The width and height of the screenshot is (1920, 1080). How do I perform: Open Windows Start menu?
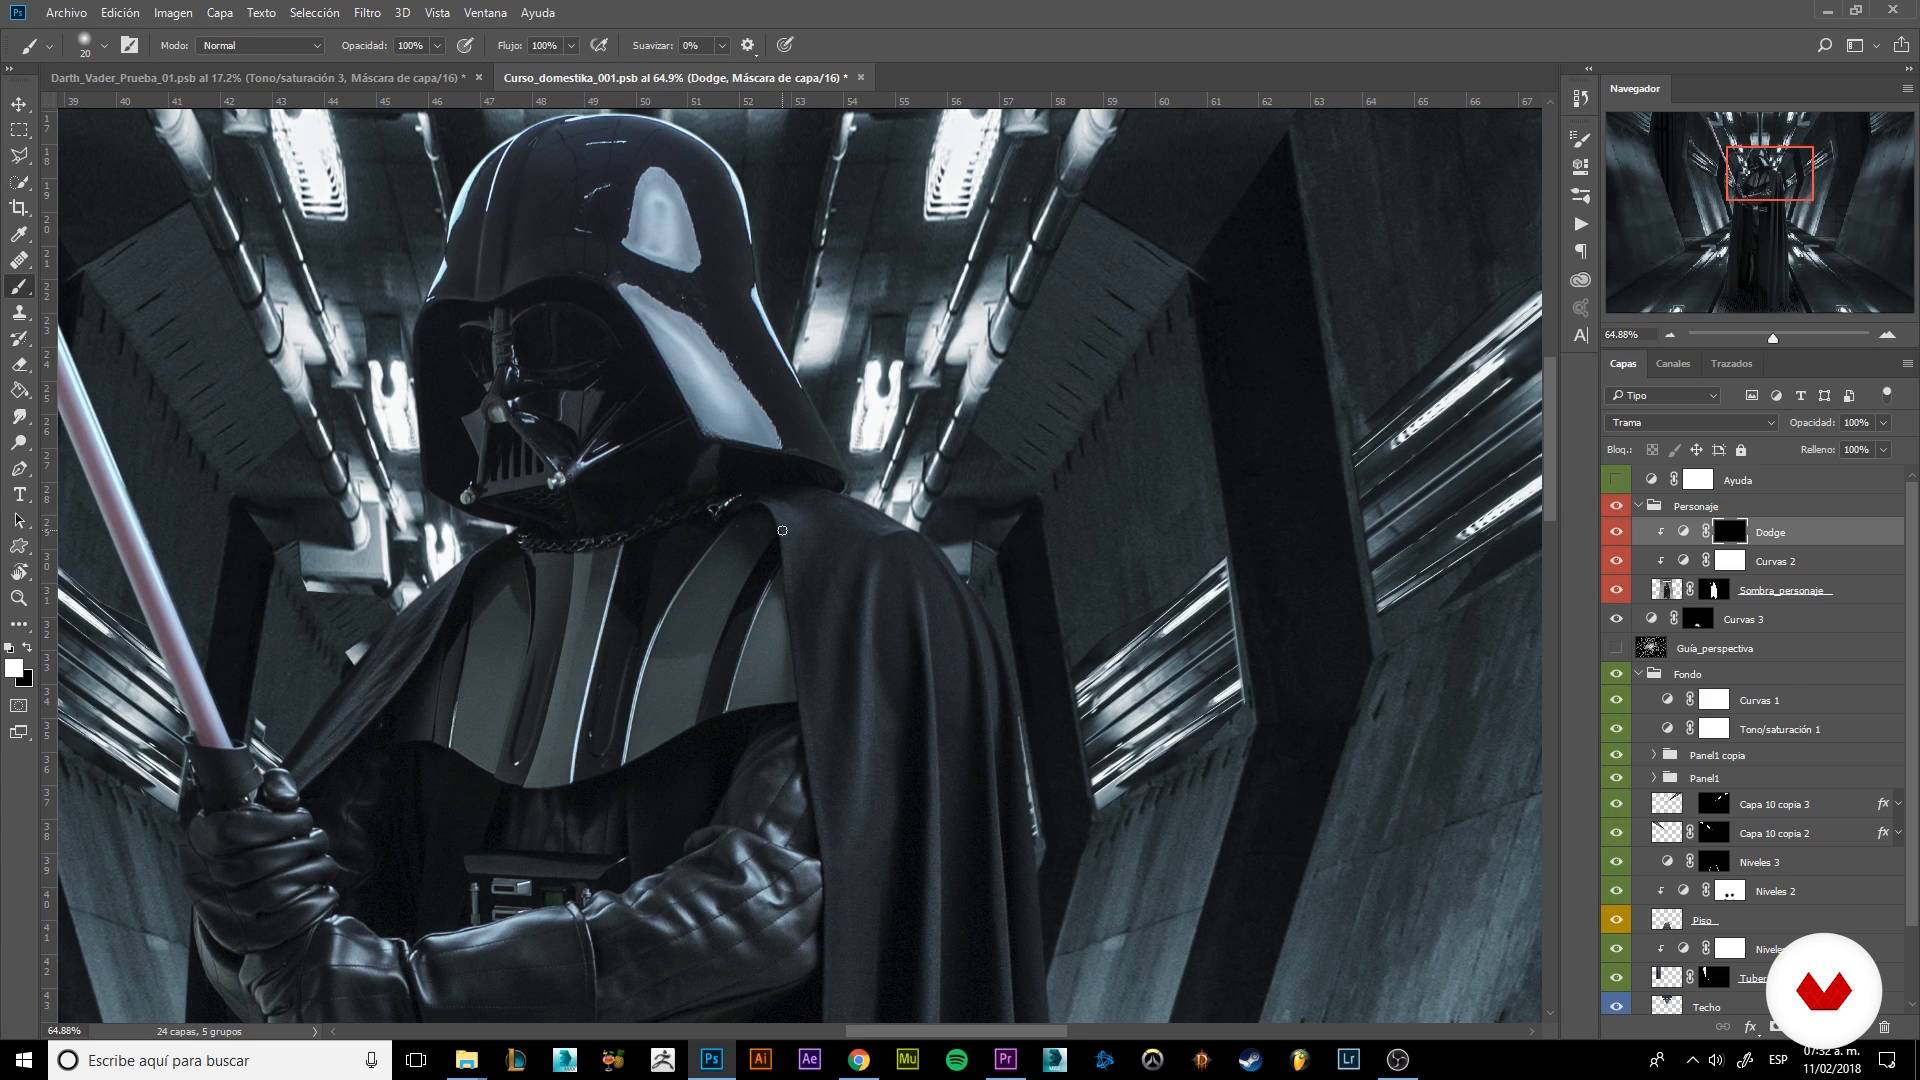pos(24,1060)
